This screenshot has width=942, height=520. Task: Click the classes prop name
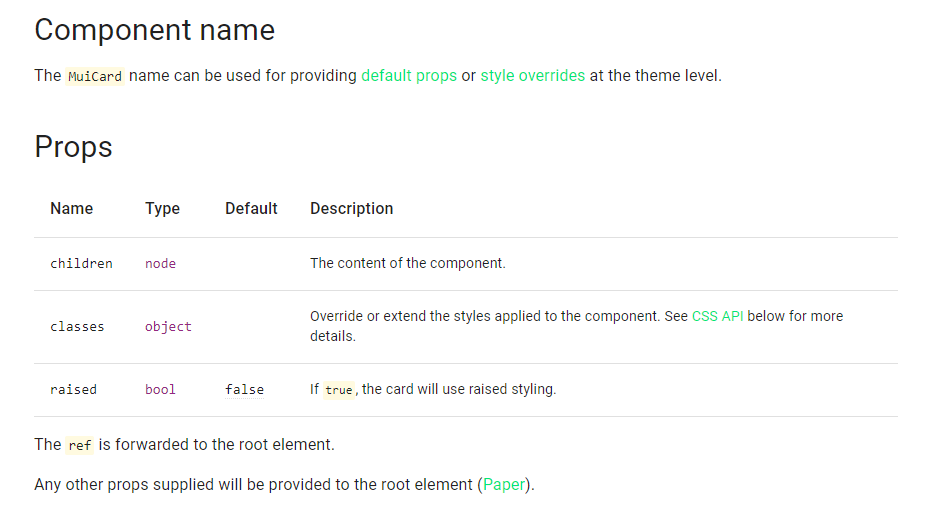pyautogui.click(x=77, y=327)
